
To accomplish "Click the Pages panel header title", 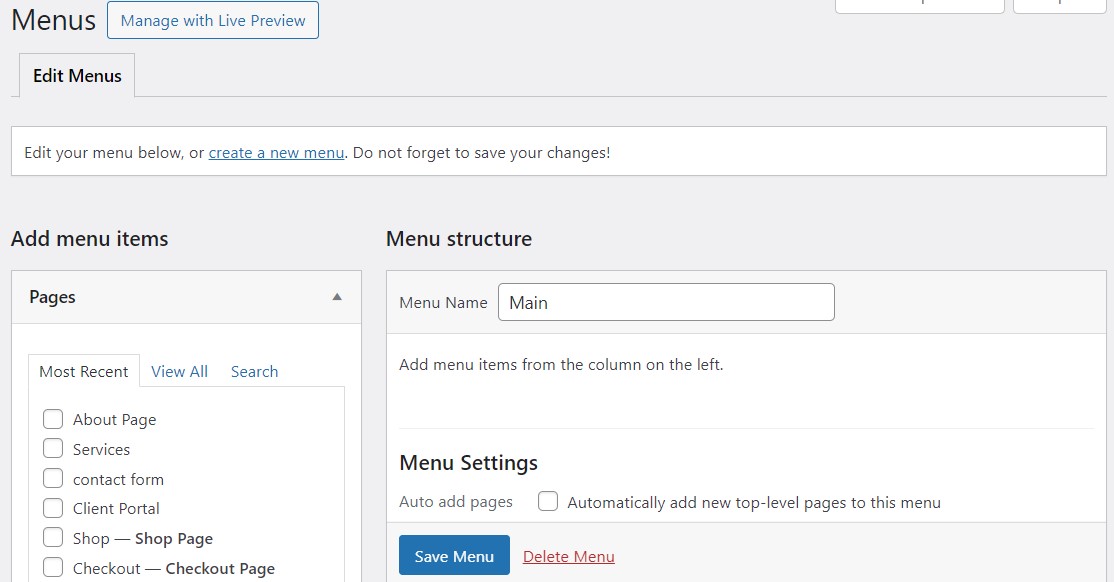I will click(x=53, y=297).
